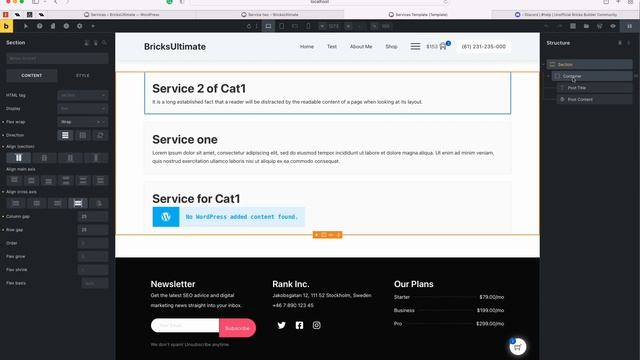This screenshot has height=360, width=640.
Task: Click the Section icon in Structure tree
Action: (x=552, y=64)
